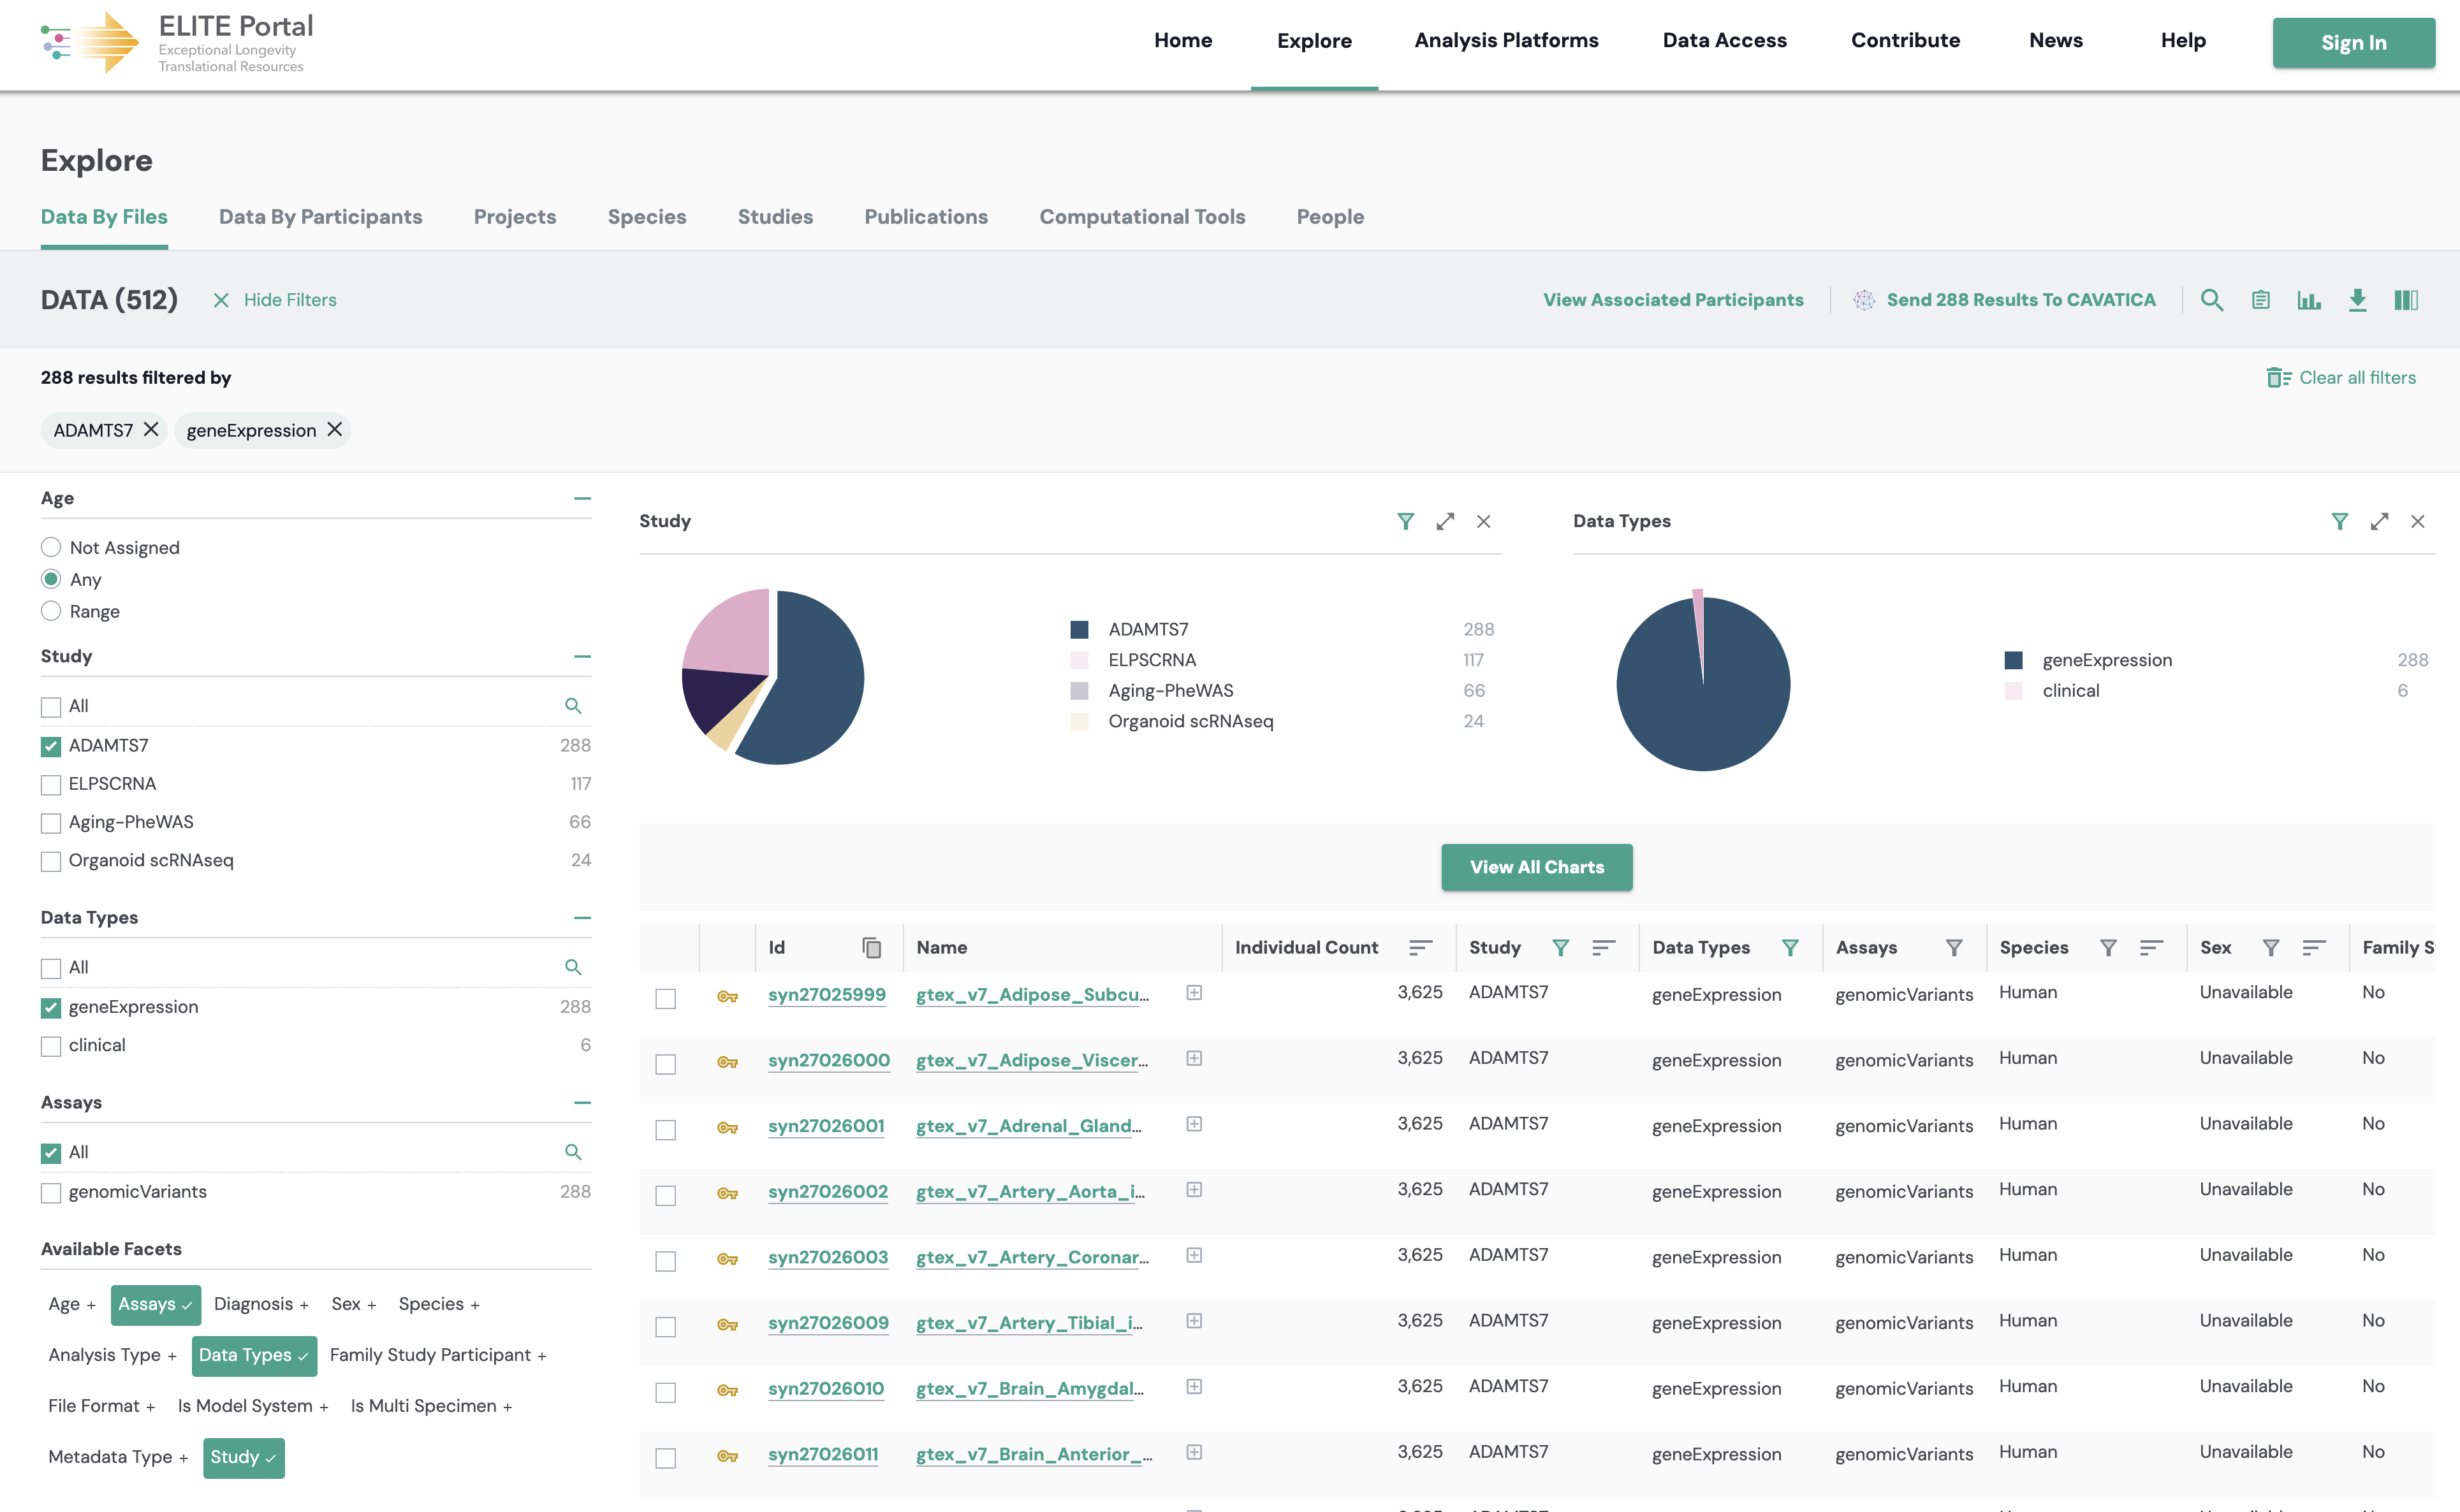
Task: Expand the row details for gtex_v7_Adipose_Subcu
Action: pyautogui.click(x=1194, y=993)
